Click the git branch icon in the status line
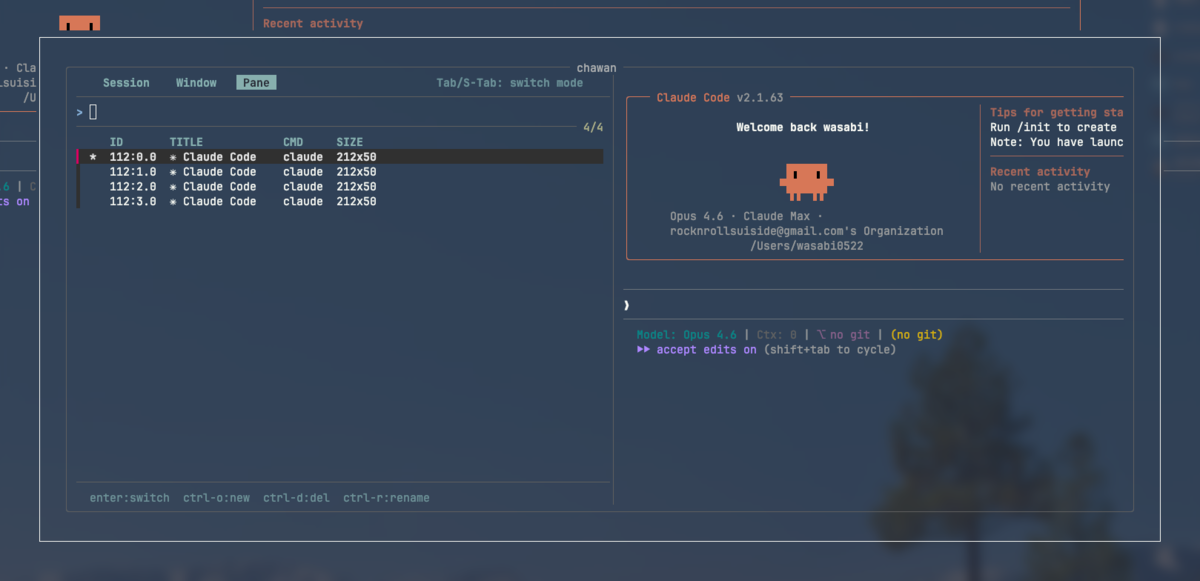 [821, 335]
